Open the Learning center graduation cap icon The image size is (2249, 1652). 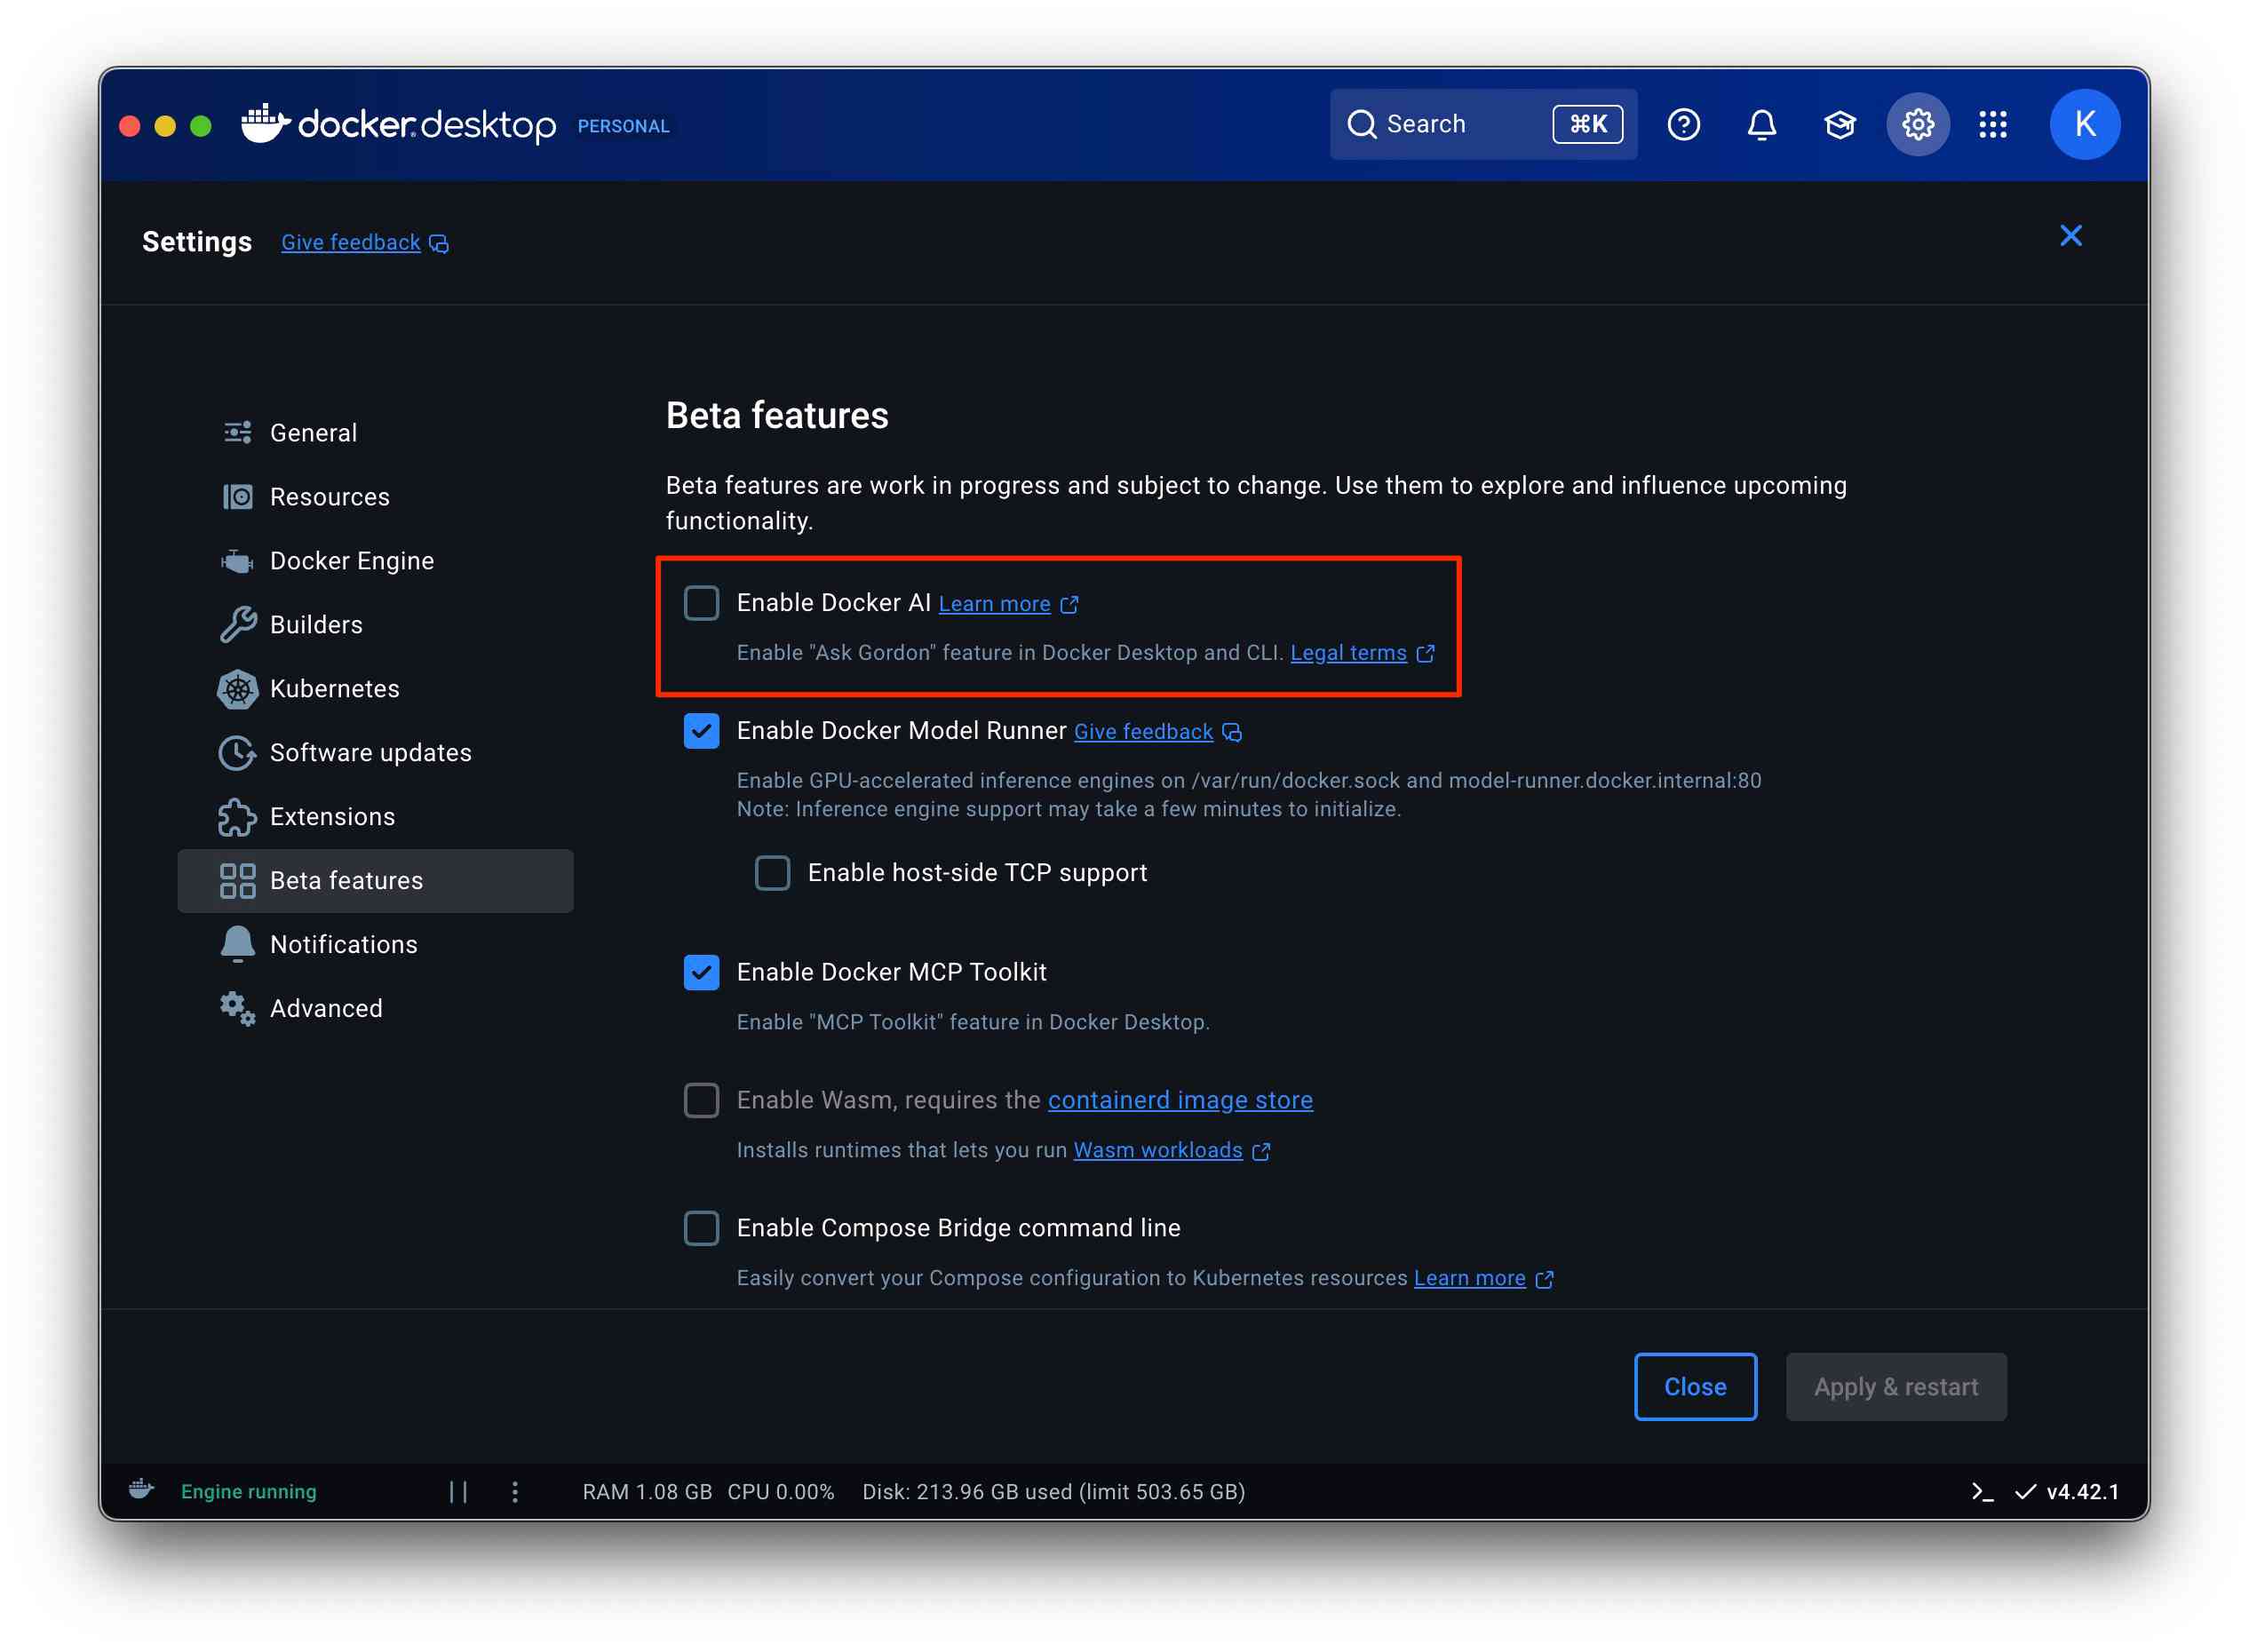[x=1839, y=124]
